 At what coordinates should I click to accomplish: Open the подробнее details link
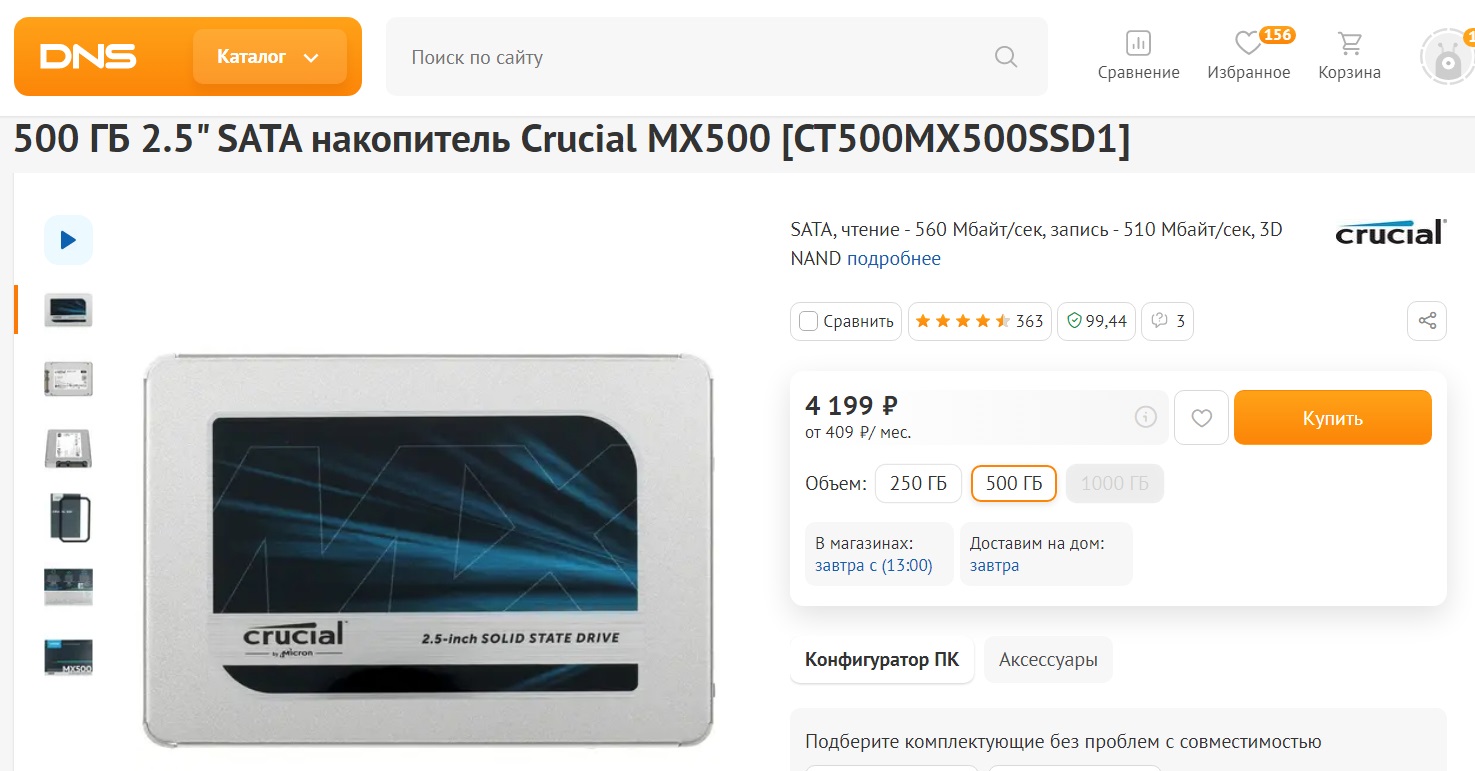coord(894,259)
